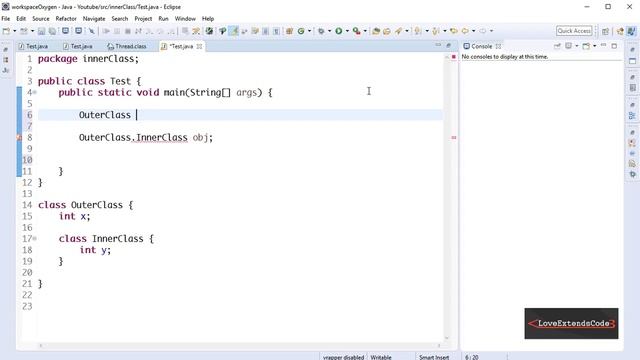
Task: Click the Open Console icon
Action: pyautogui.click(x=586, y=46)
